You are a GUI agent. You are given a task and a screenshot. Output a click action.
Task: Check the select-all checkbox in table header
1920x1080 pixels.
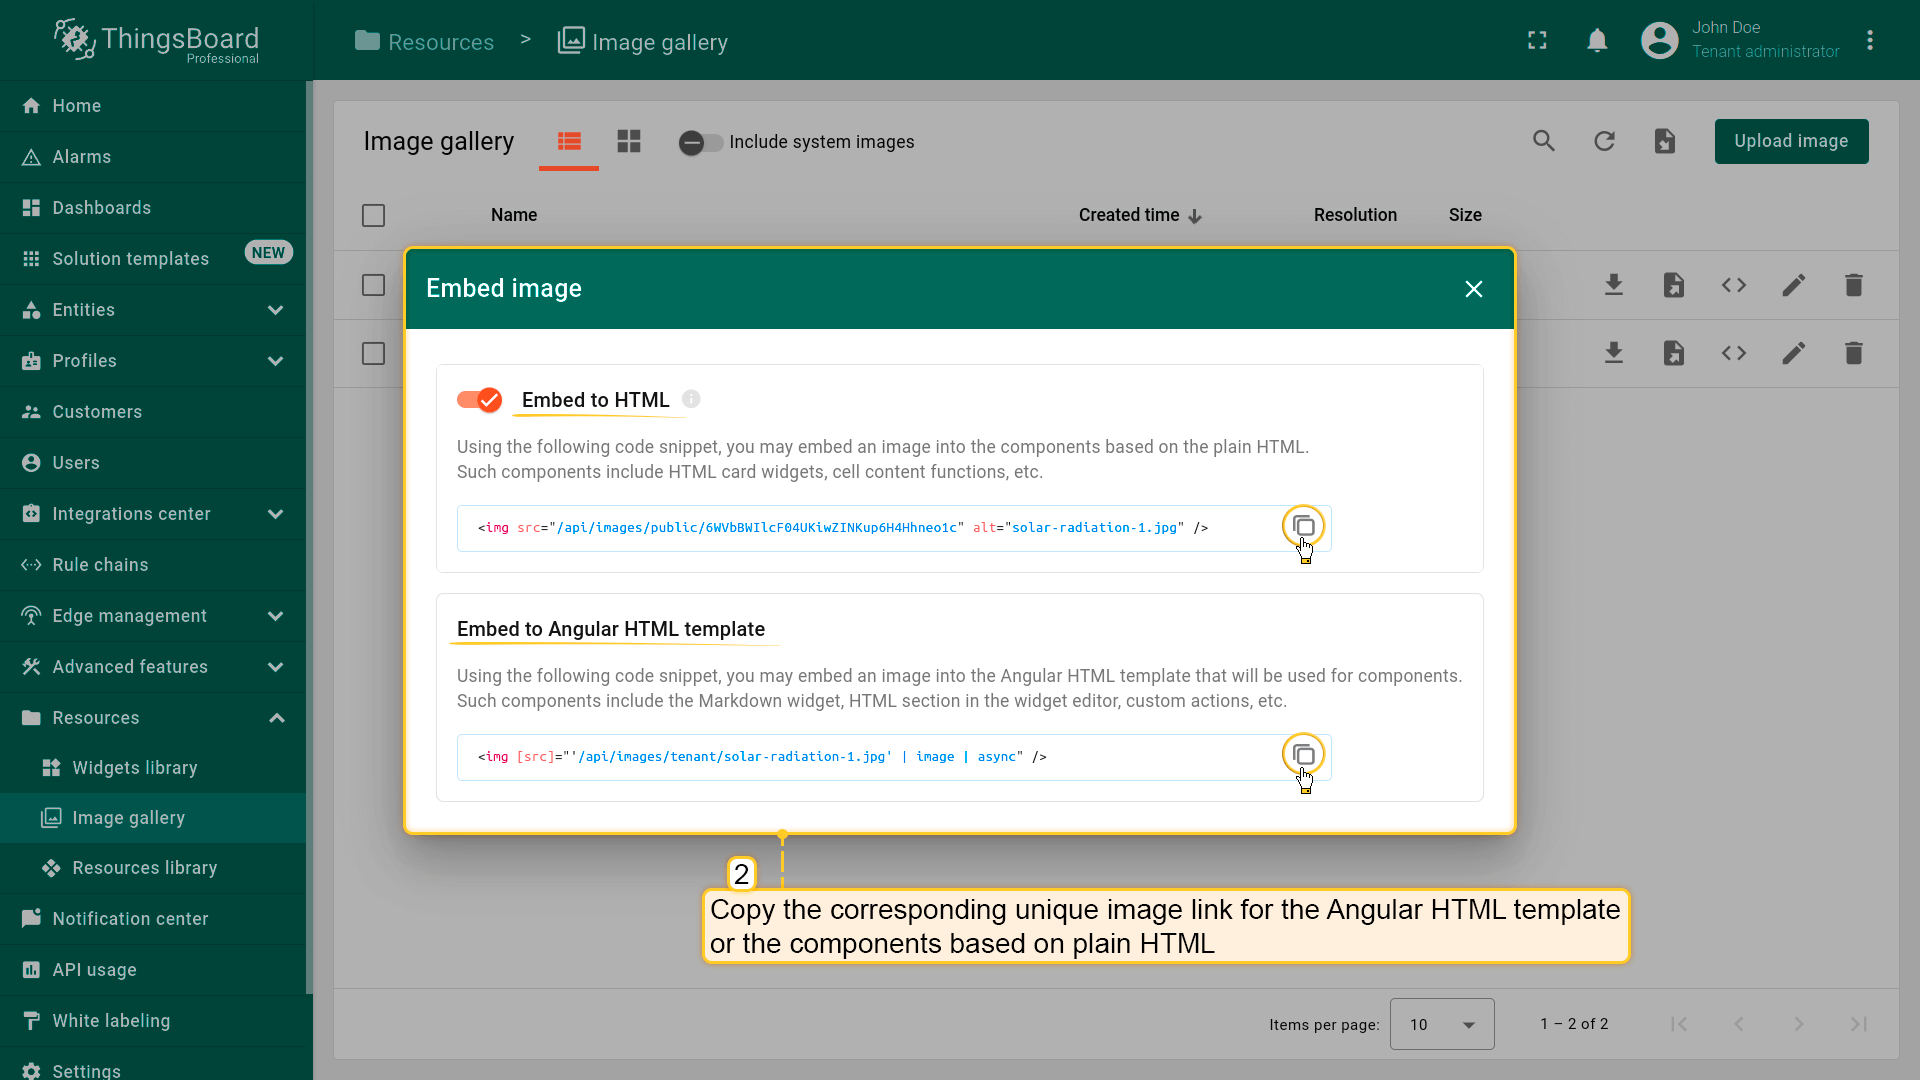point(373,215)
